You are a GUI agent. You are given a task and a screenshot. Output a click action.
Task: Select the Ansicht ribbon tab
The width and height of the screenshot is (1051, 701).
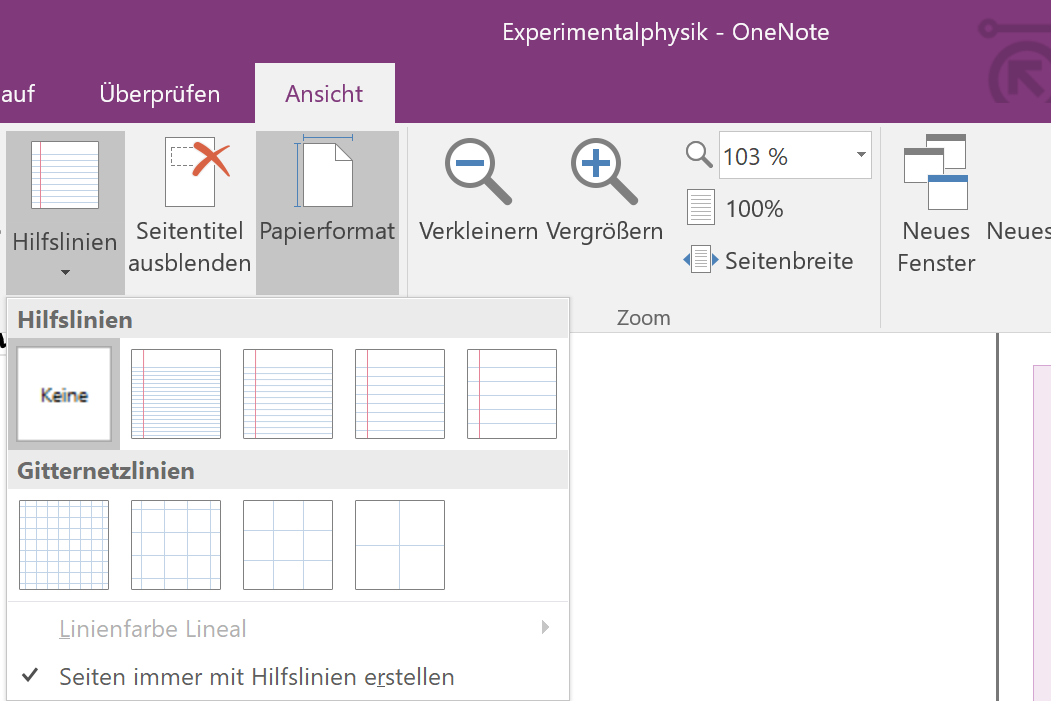(324, 94)
